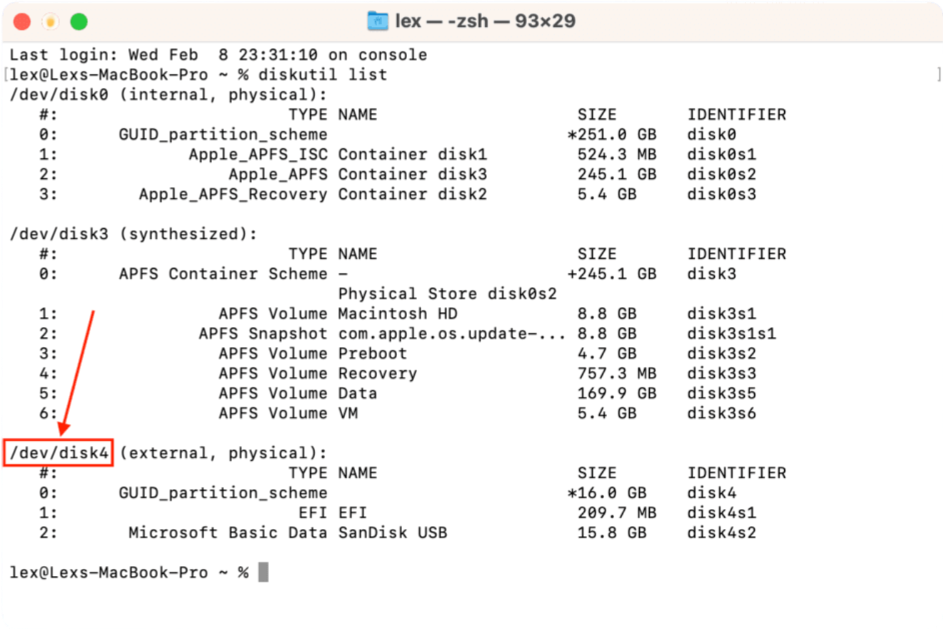Click the yellow minimize traffic light button

[50, 20]
